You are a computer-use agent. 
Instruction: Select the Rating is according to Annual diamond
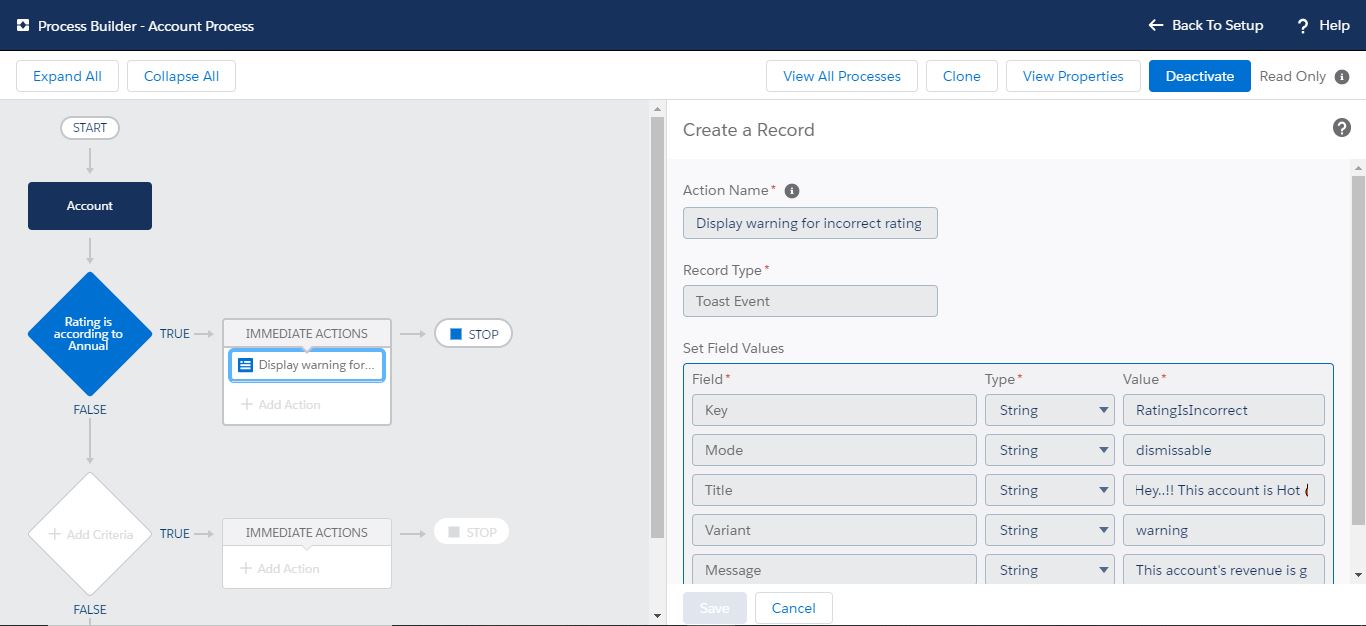coord(89,334)
